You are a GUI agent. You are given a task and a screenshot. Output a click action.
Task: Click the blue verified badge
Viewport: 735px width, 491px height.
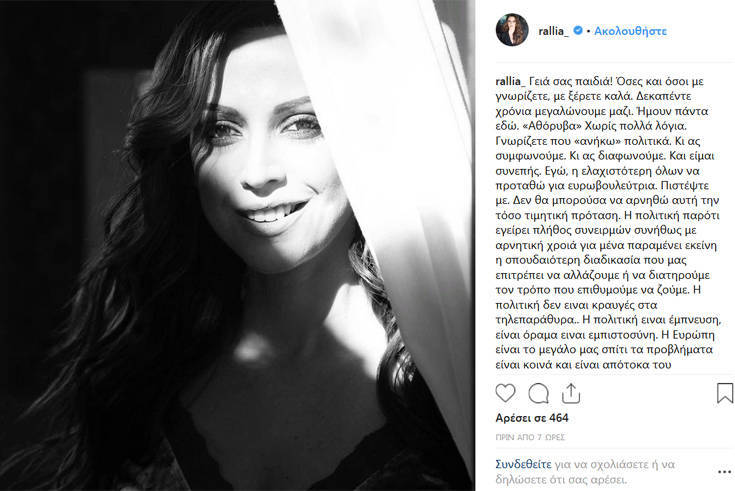coord(578,30)
